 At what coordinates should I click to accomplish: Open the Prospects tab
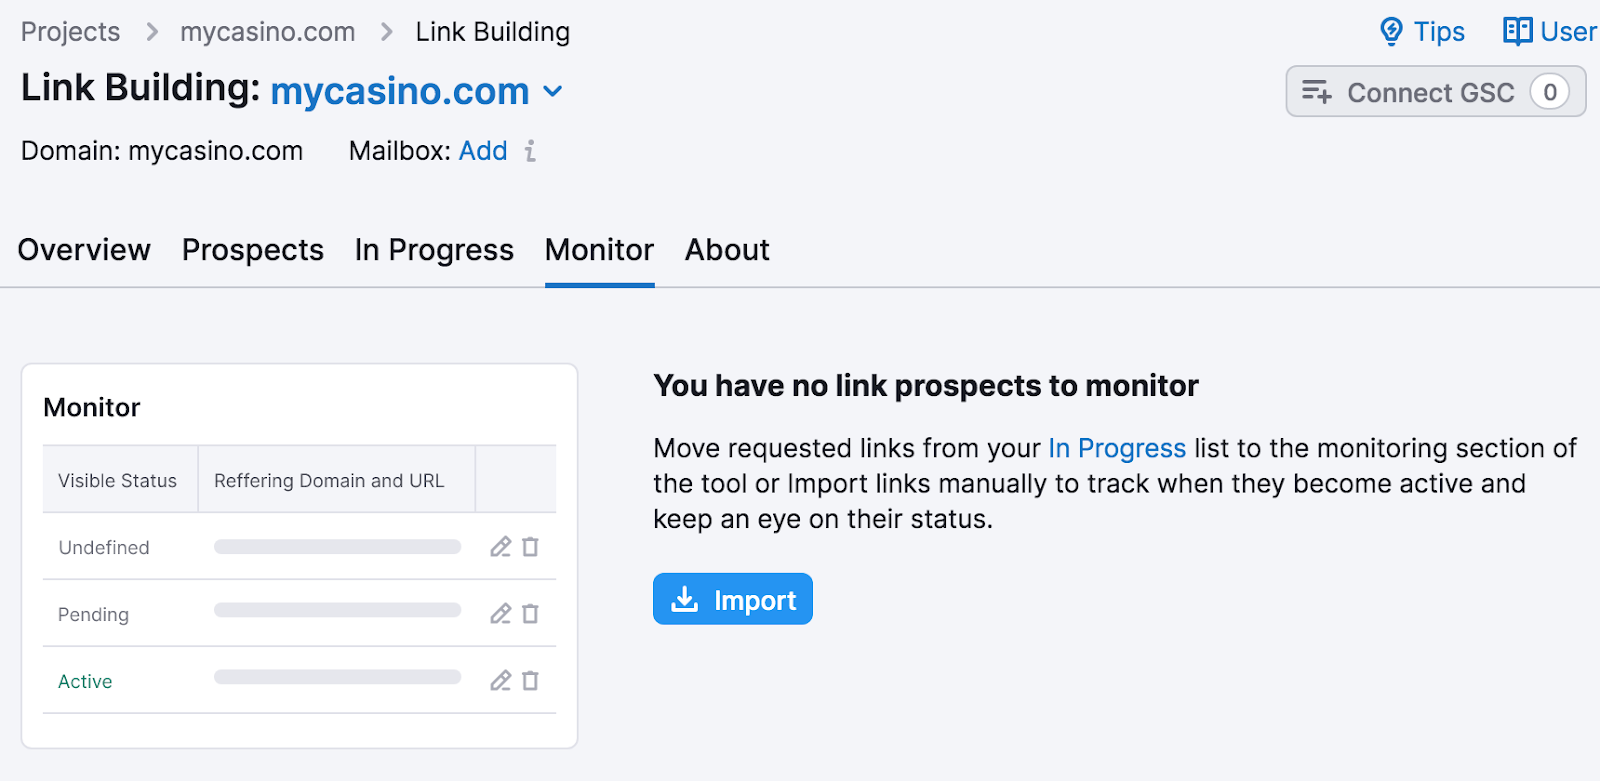[x=252, y=250]
